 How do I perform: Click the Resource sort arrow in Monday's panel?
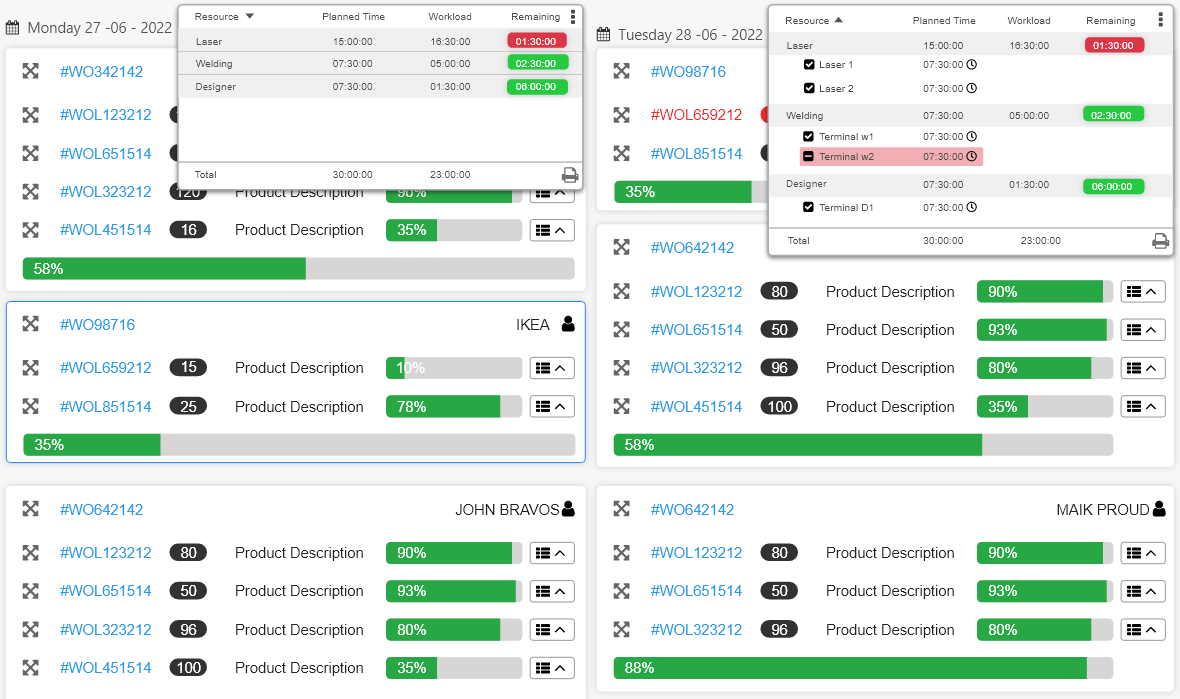coord(250,17)
